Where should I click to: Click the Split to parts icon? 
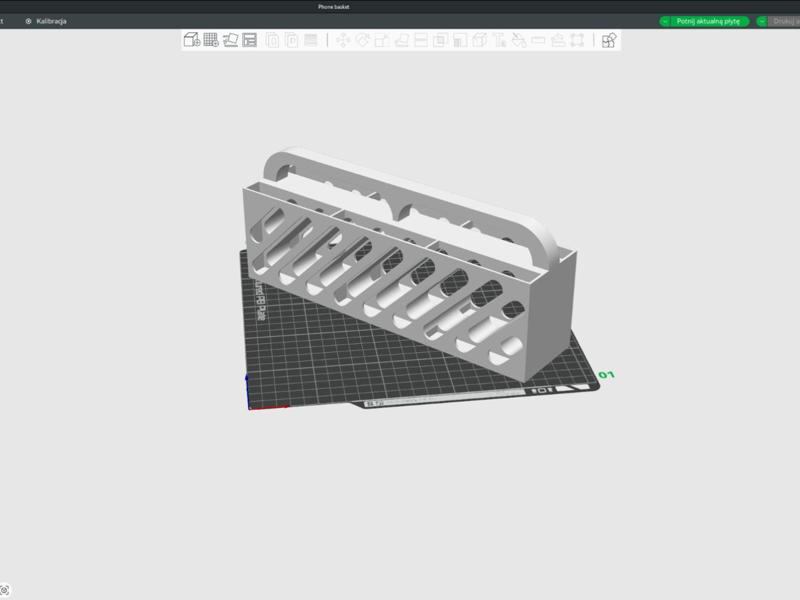[291, 40]
